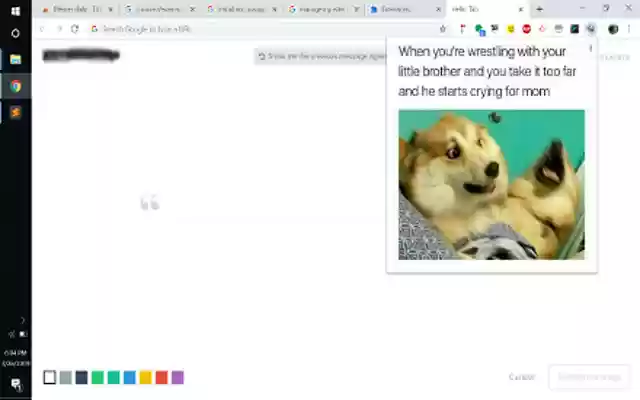The width and height of the screenshot is (640, 400).
Task: Click the taskbar clock and date
Action: (x=16, y=358)
